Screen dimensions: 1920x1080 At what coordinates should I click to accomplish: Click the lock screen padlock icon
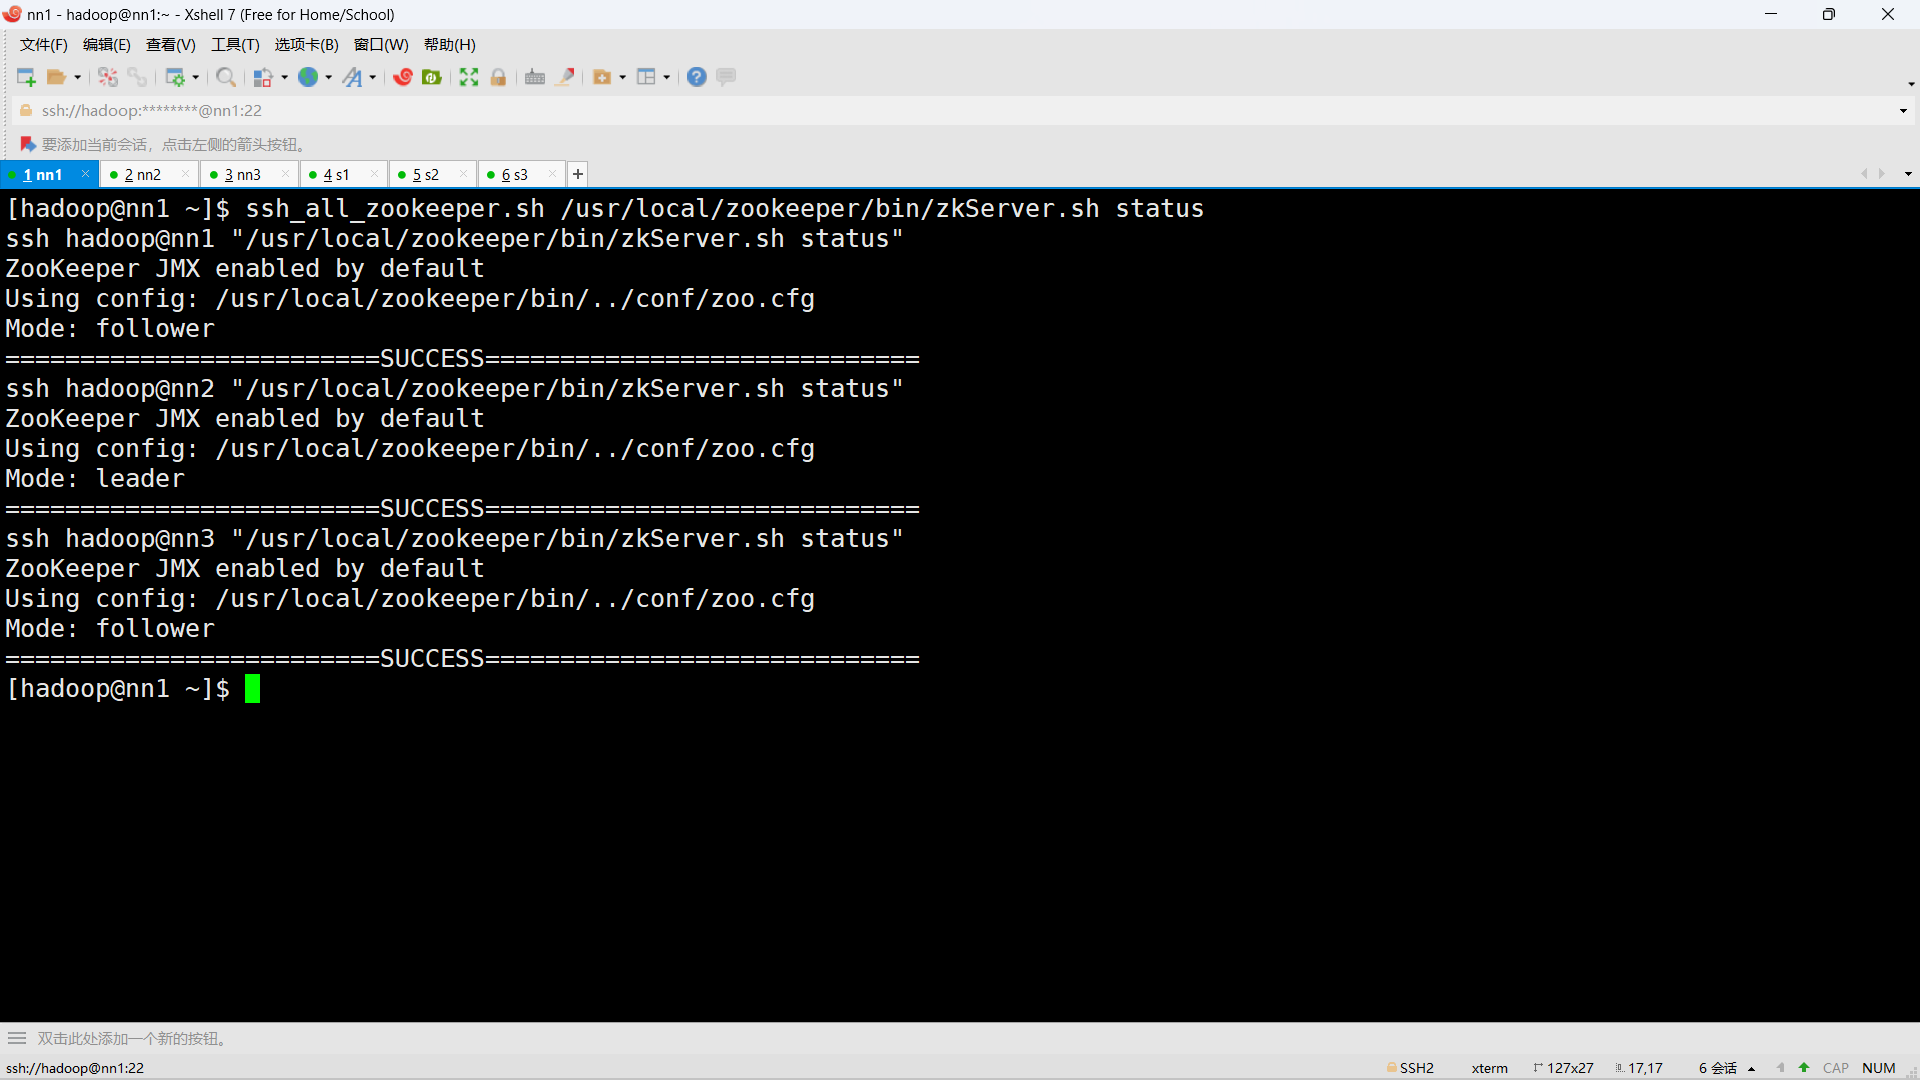[x=498, y=77]
